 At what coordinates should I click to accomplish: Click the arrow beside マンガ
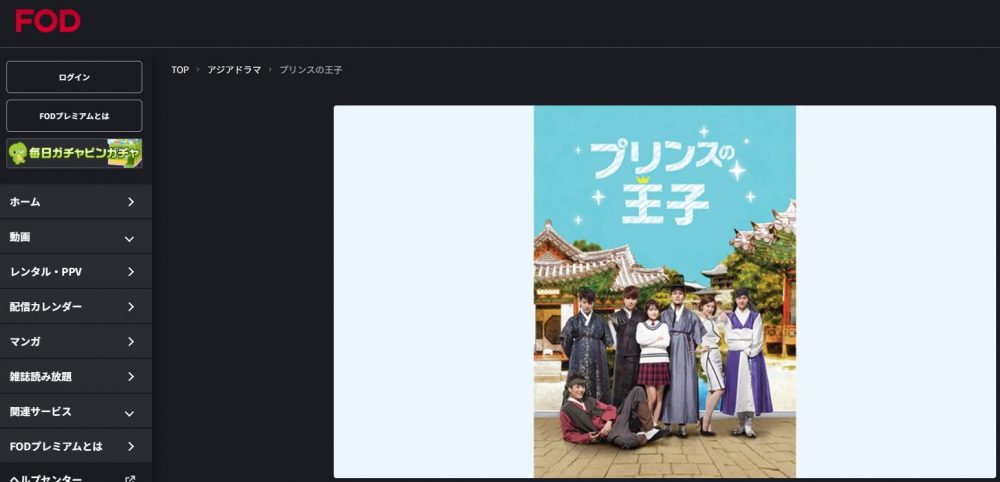[x=131, y=342]
